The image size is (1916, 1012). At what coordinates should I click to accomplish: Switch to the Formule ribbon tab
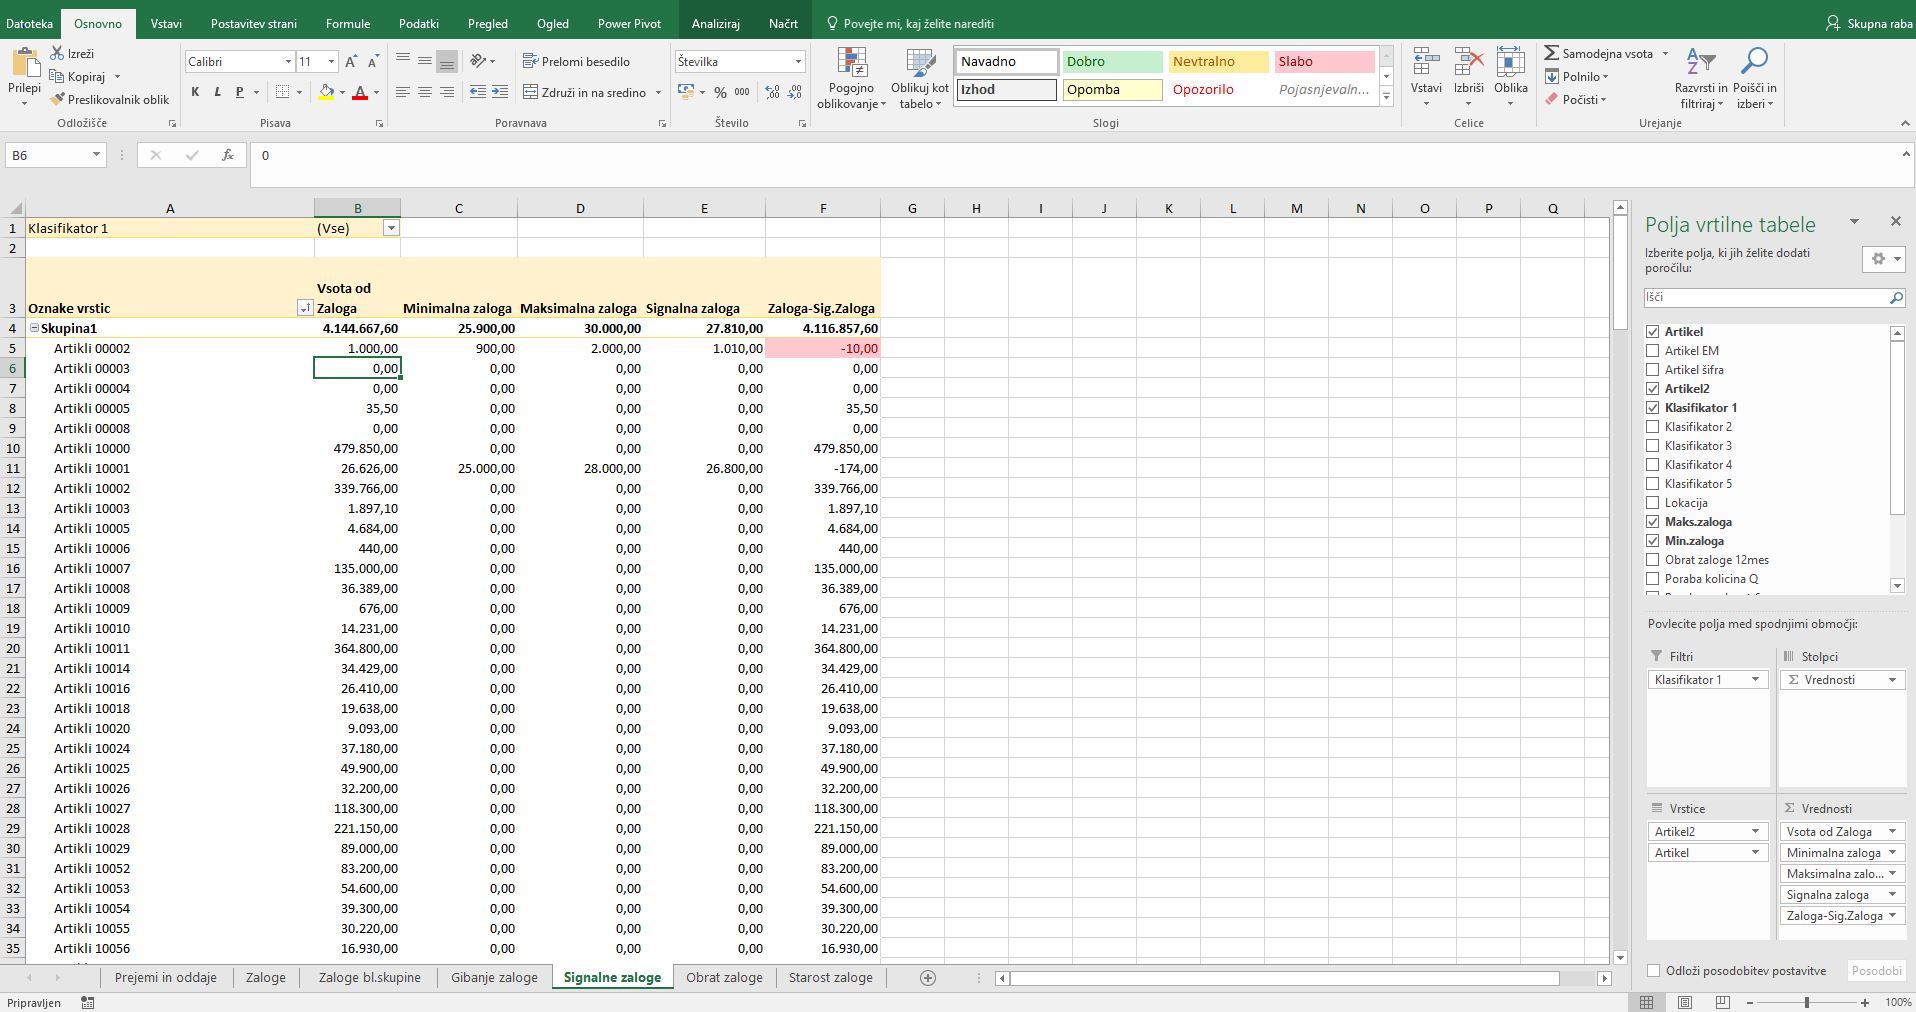pos(348,23)
